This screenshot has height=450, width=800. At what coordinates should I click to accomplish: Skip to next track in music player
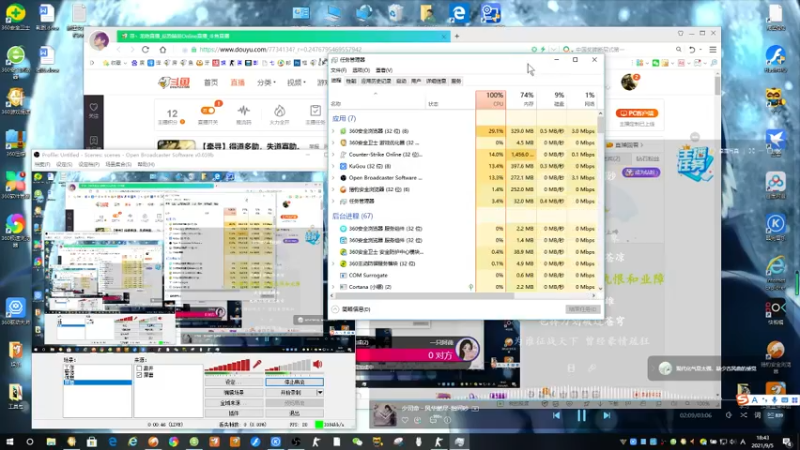point(607,416)
